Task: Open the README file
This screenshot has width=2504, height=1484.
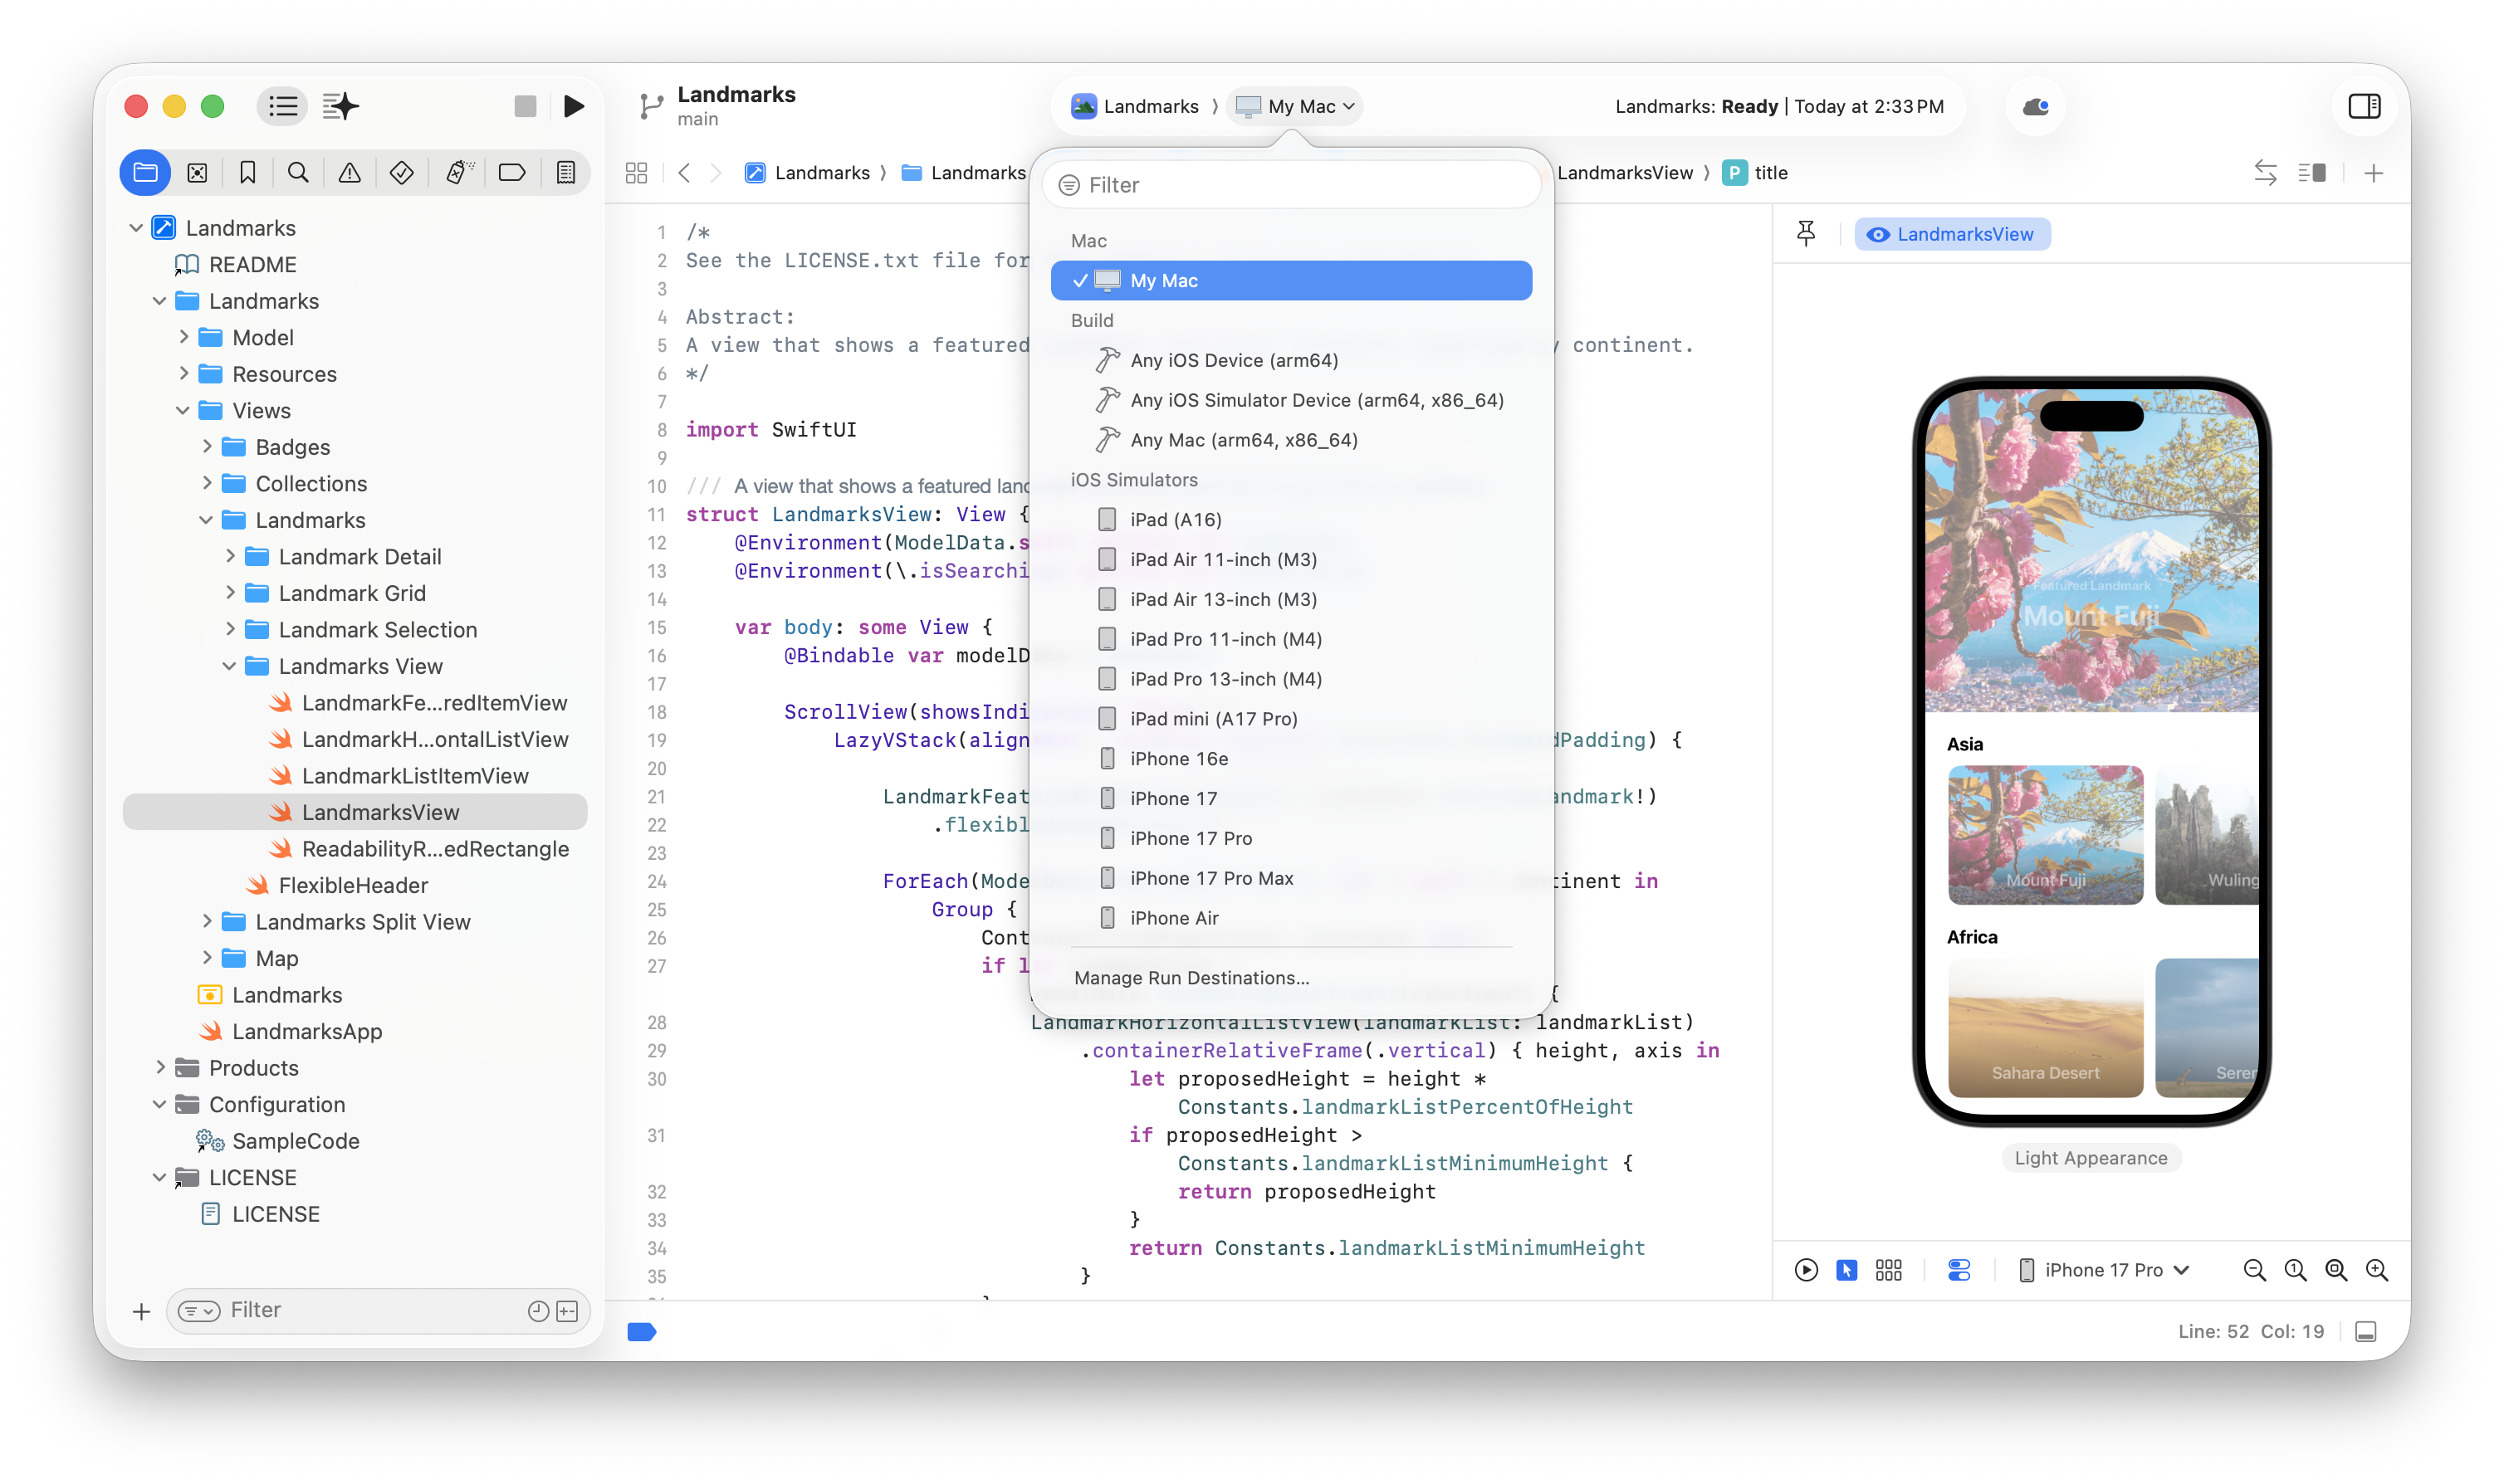Action: [x=253, y=264]
